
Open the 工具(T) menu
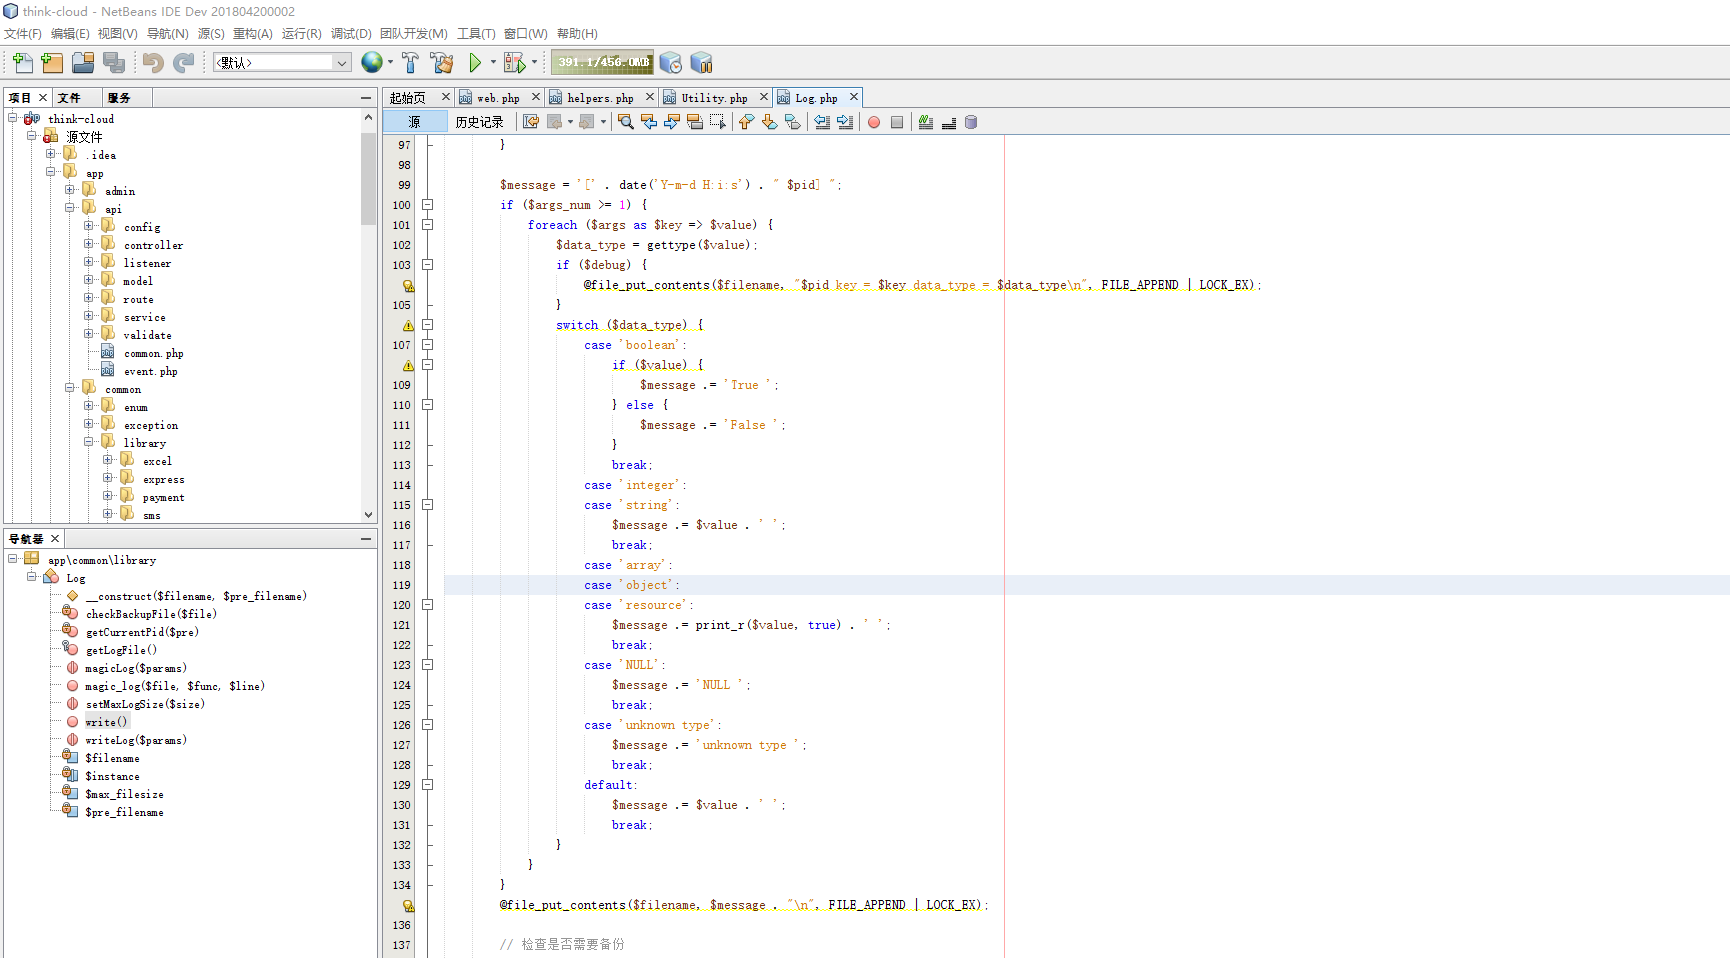coord(476,34)
